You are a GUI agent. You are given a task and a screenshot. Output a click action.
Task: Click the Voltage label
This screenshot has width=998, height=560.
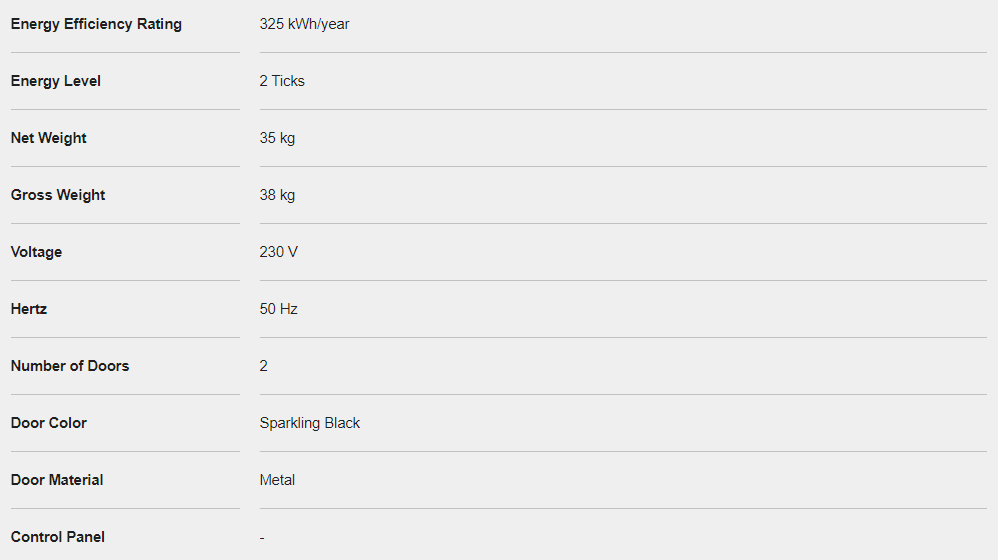[x=36, y=252]
